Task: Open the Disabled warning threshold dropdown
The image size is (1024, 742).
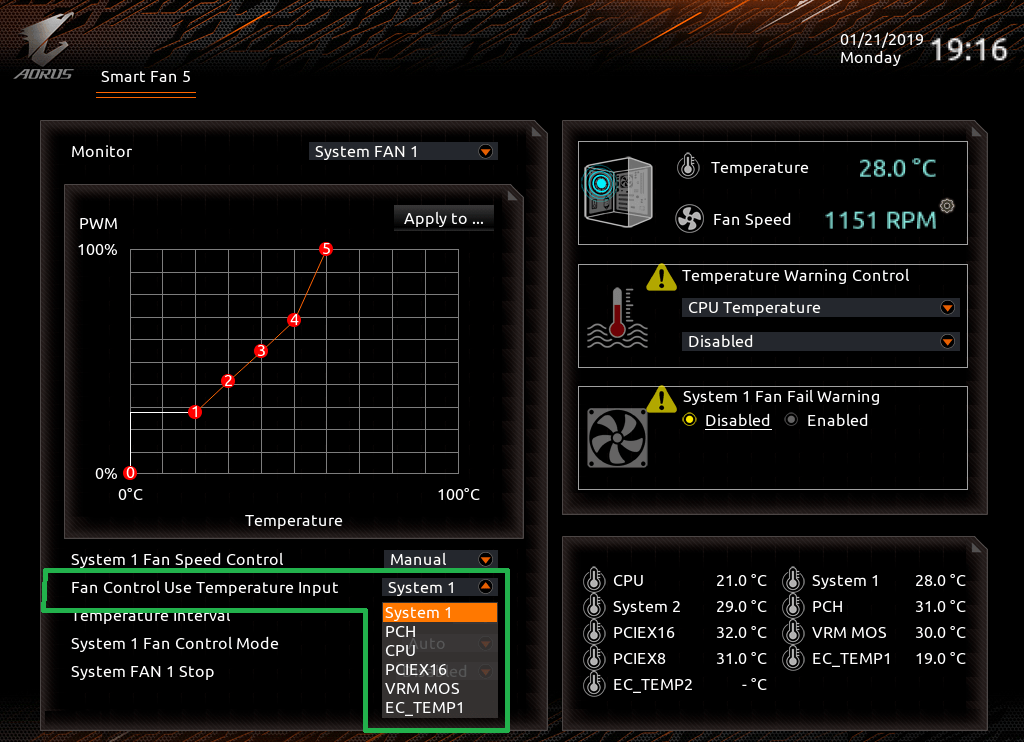Action: 820,342
